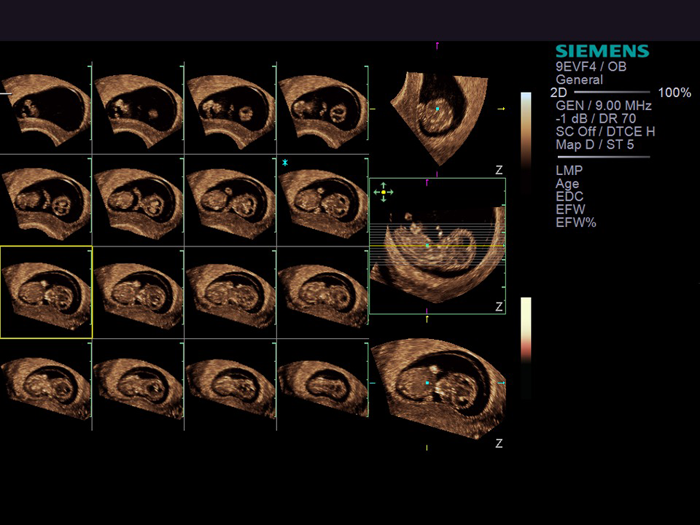Select fourth slice in the top row

[323, 108]
